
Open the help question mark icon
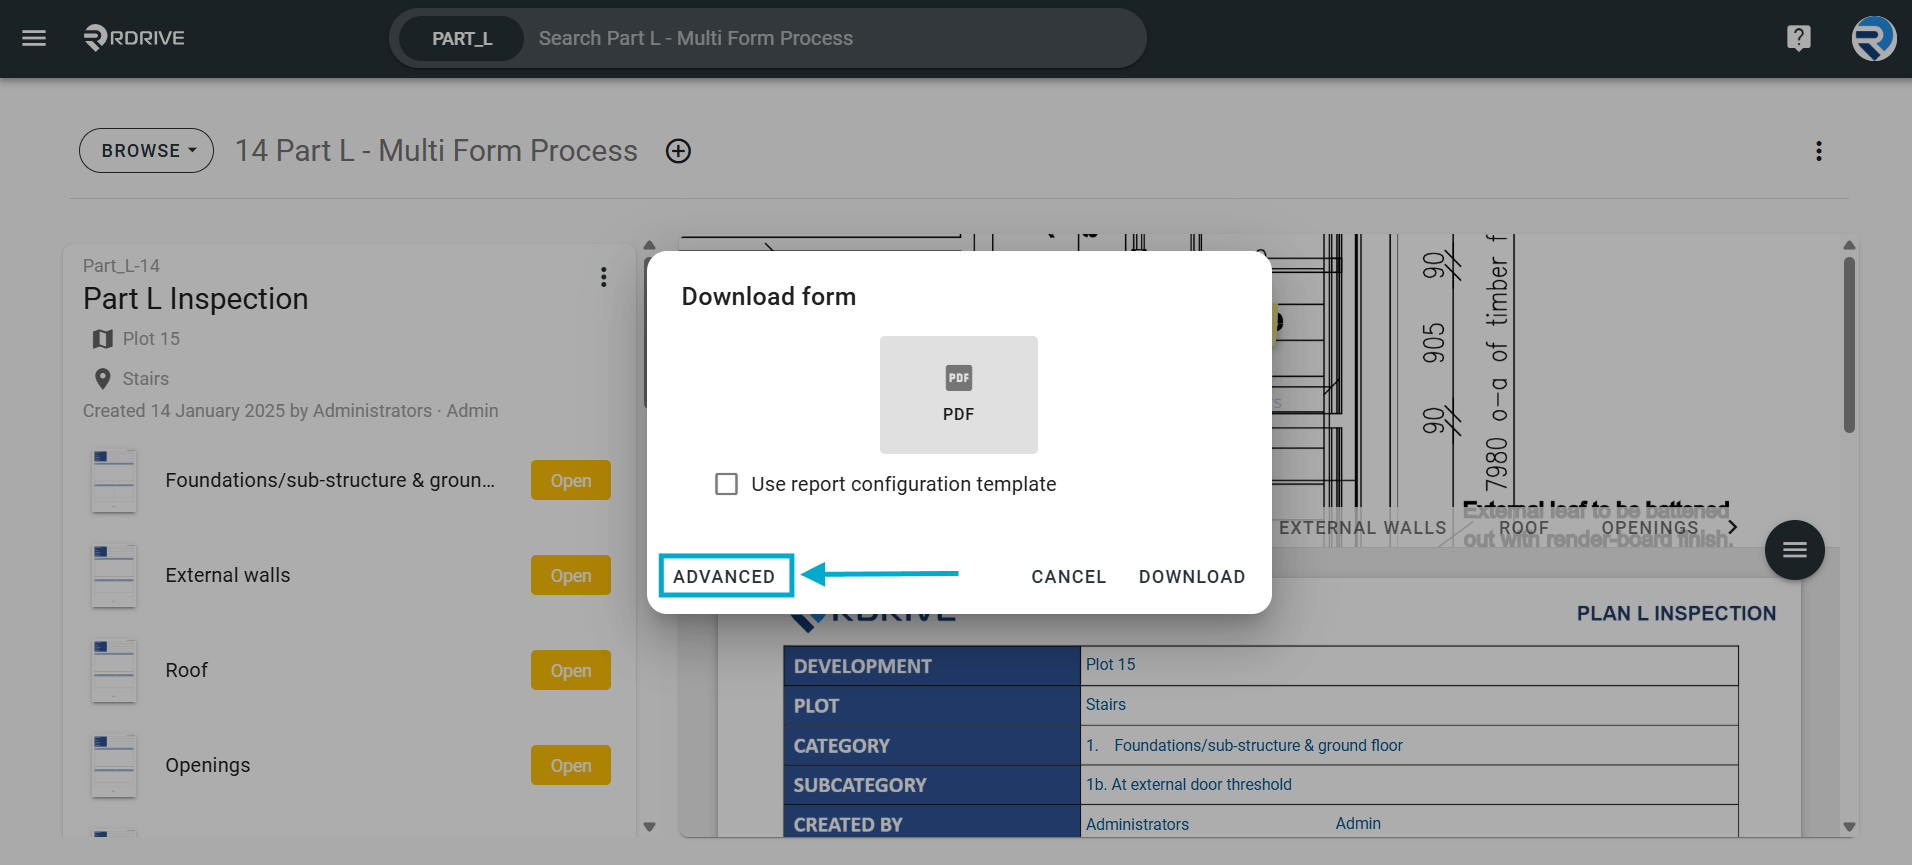point(1798,38)
